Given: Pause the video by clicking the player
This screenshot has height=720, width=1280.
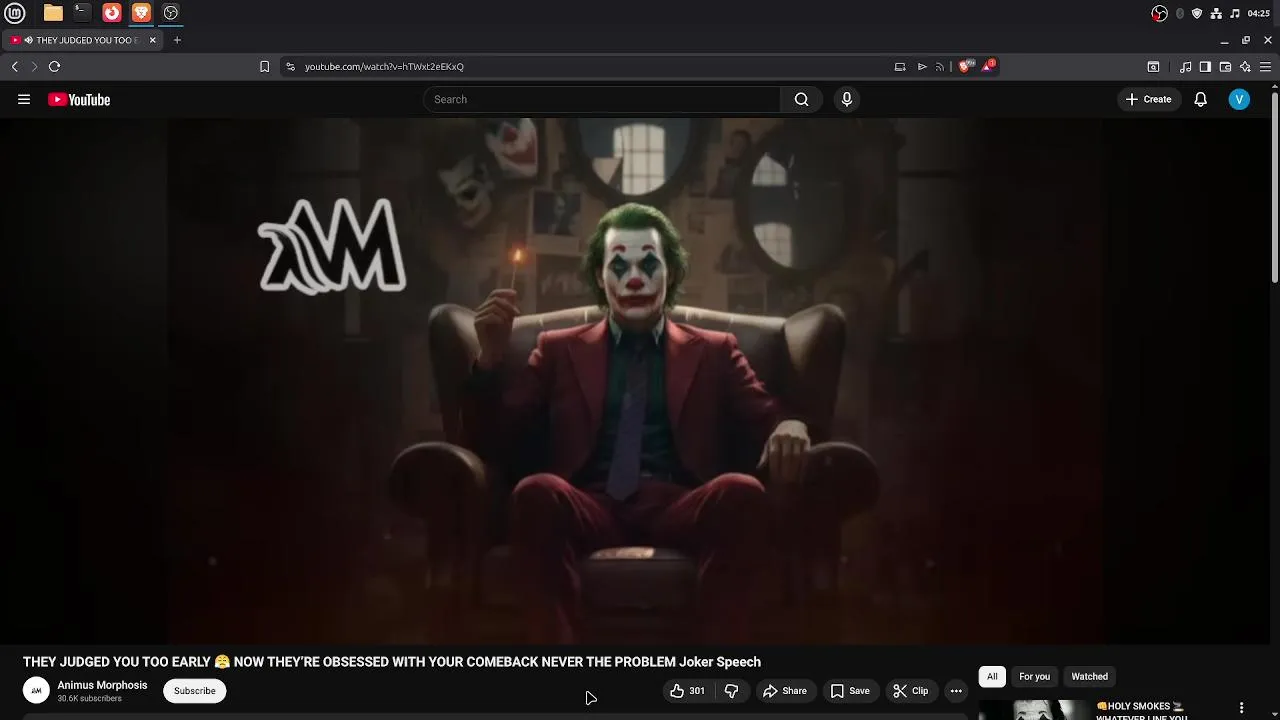Looking at the screenshot, I should (x=635, y=380).
